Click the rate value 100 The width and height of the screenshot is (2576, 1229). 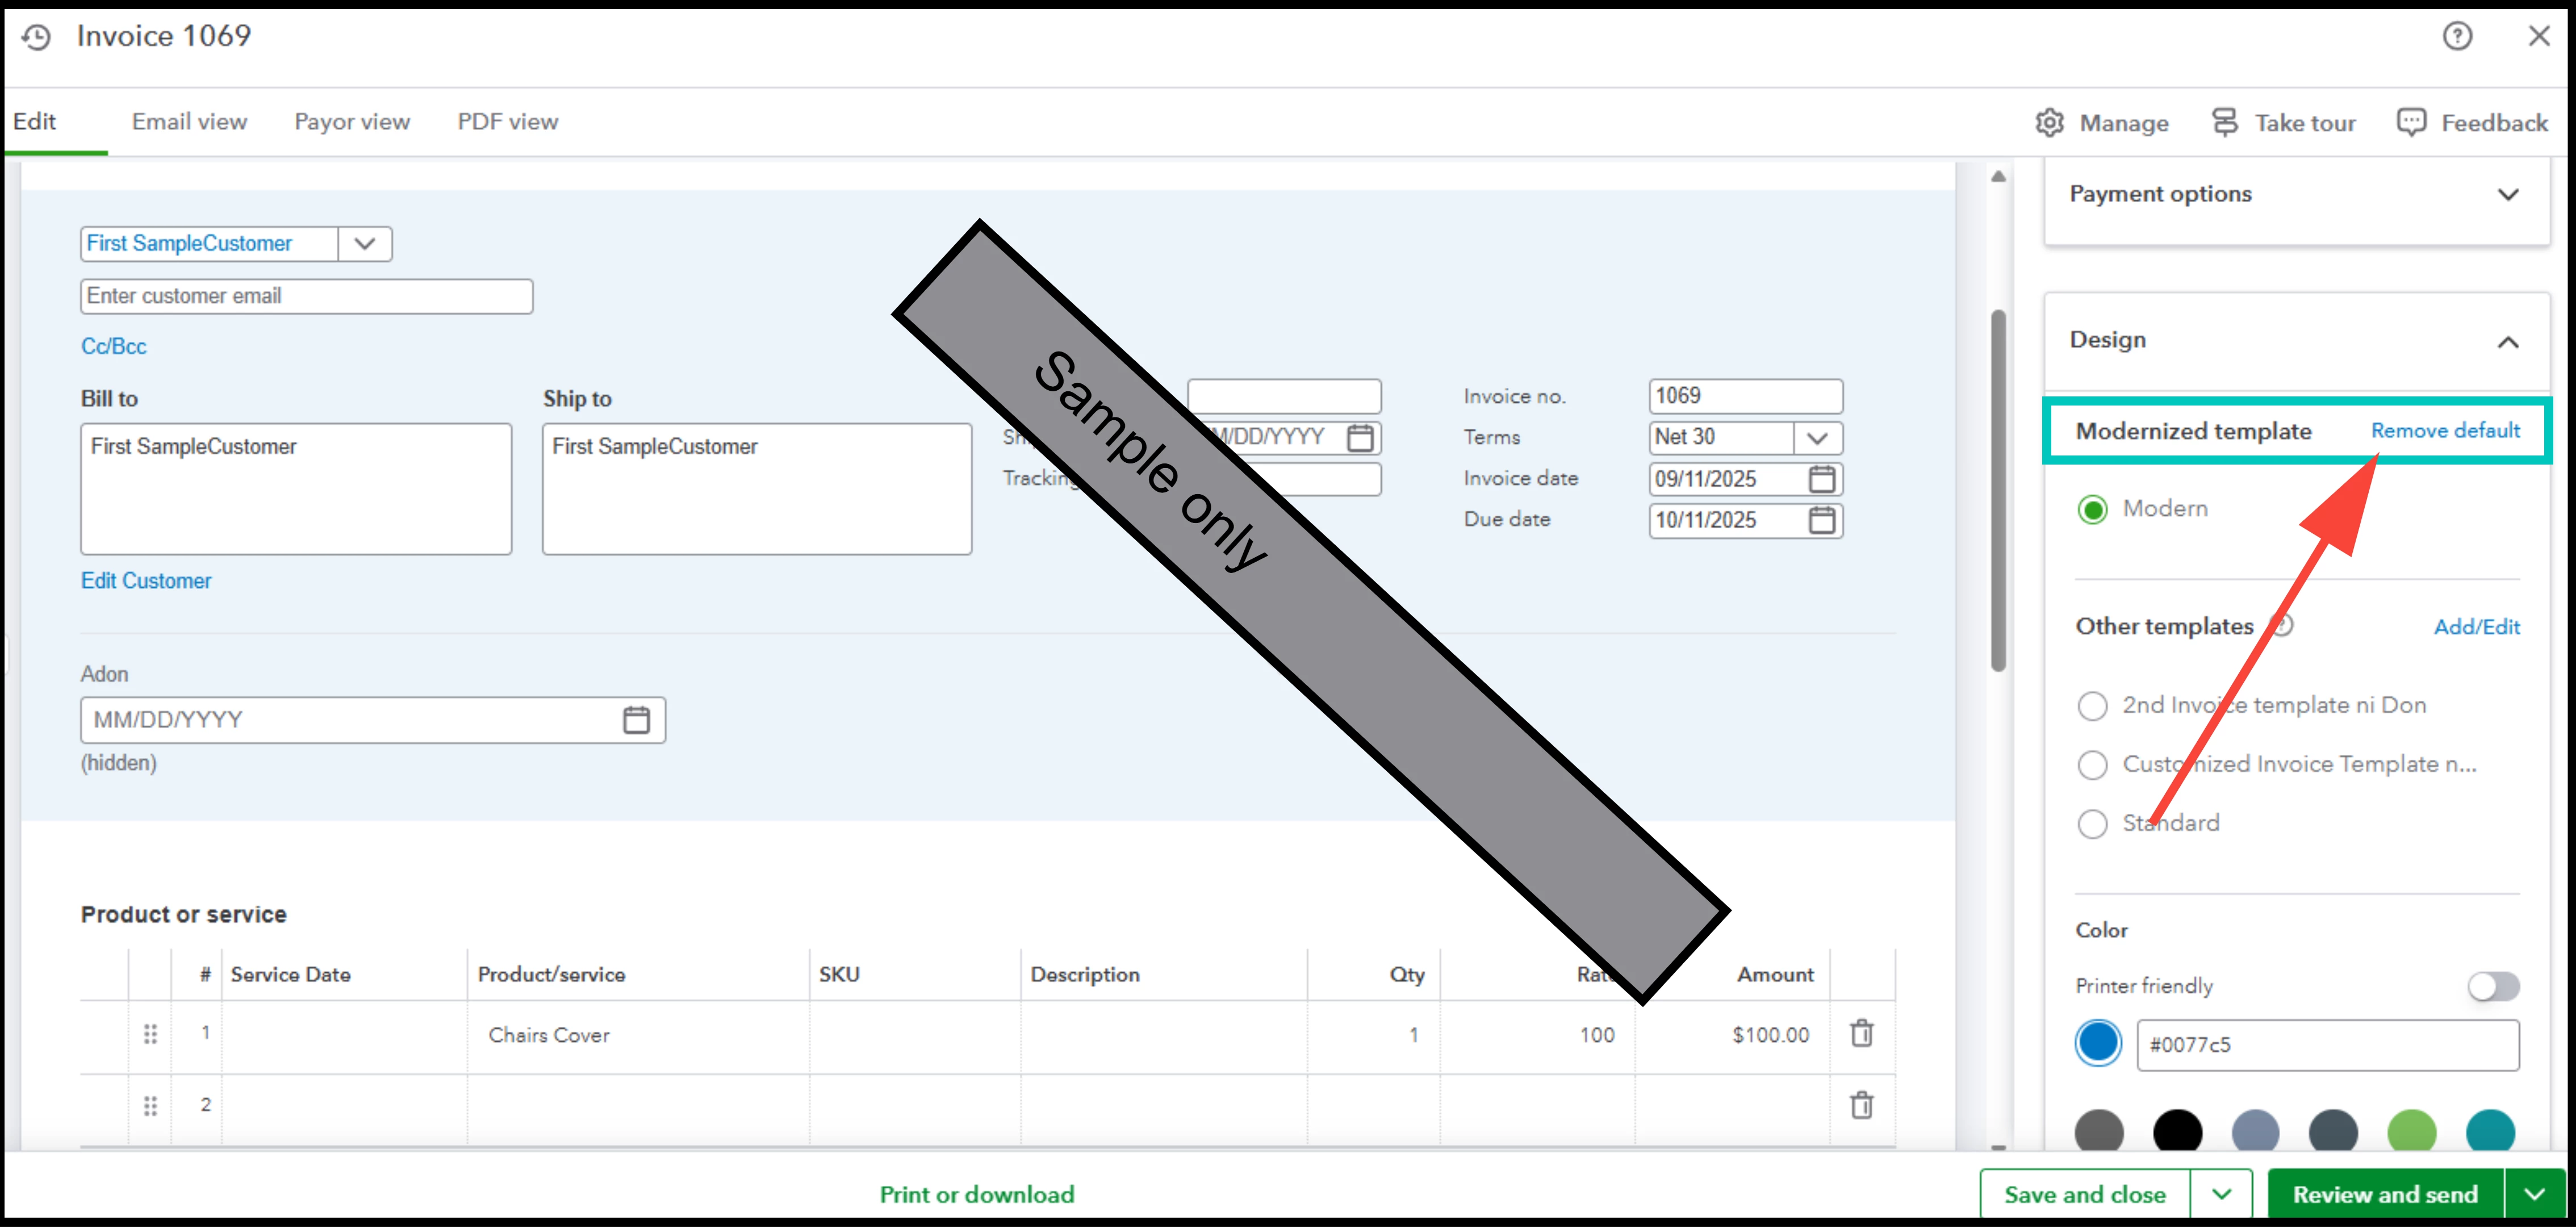click(1597, 1036)
